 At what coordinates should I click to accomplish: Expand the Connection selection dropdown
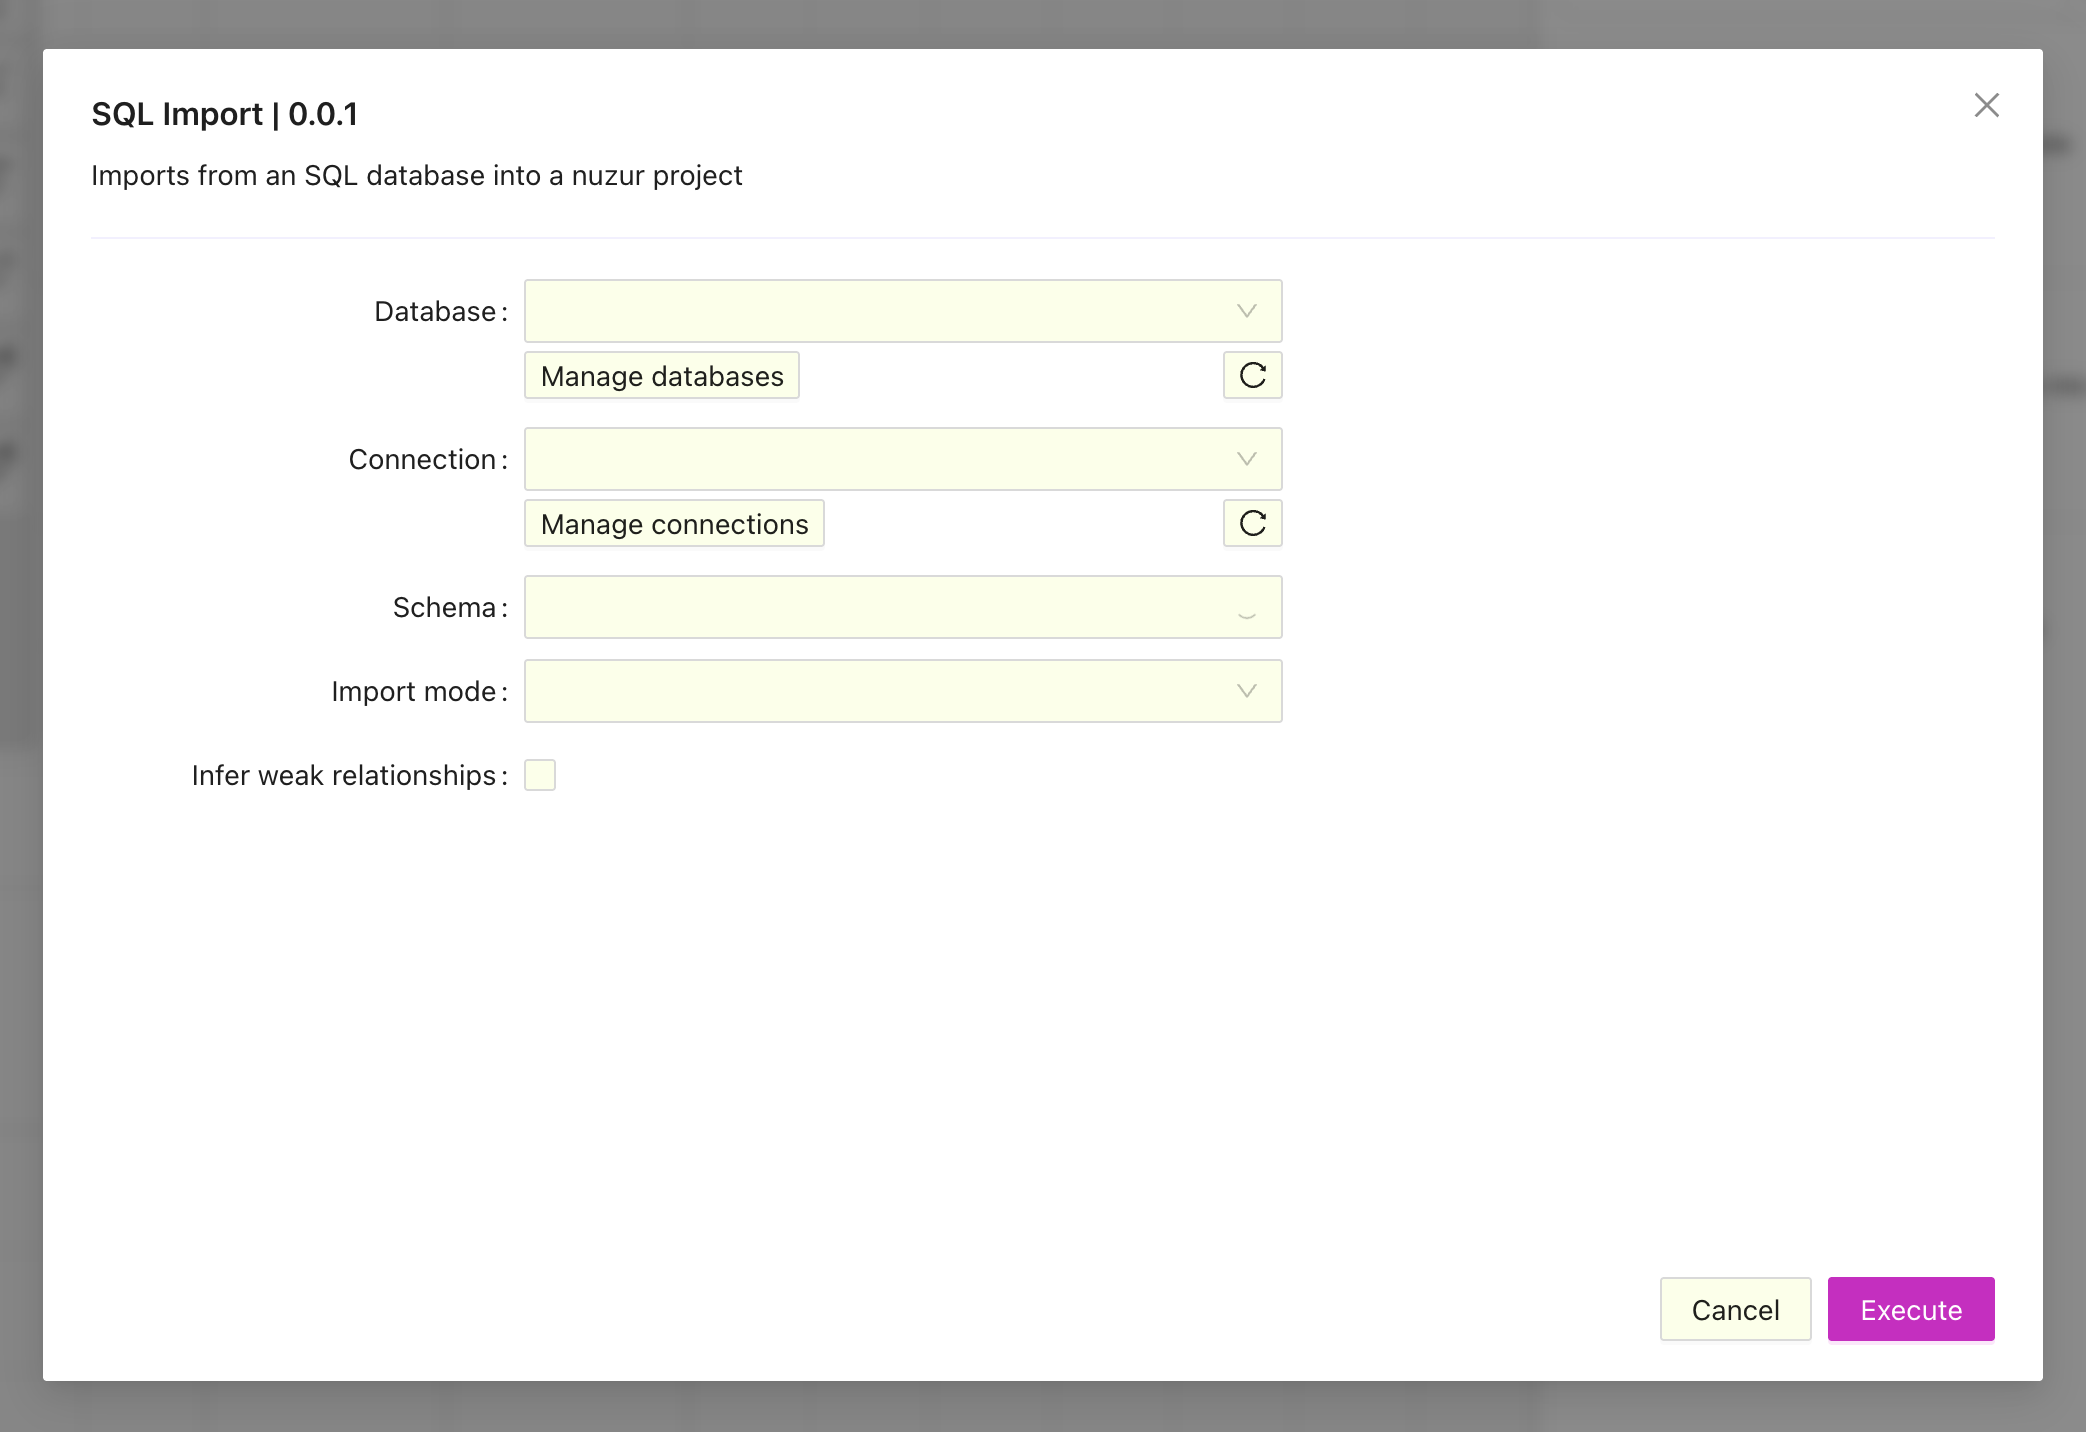1245,459
